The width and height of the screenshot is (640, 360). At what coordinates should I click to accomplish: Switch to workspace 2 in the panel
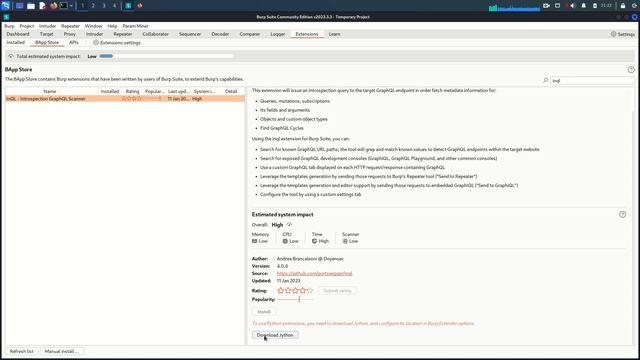[93, 6]
